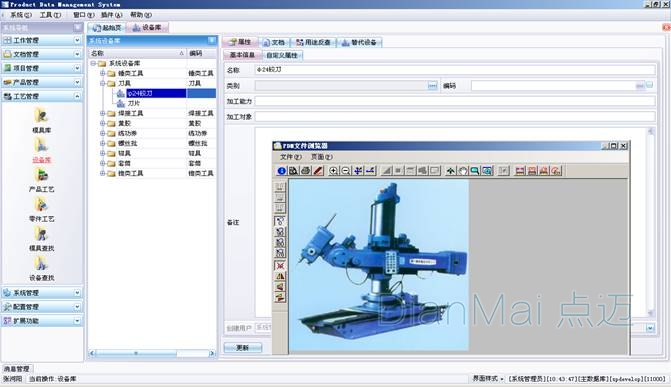
Task: Select the hand pan tool in viewer
Action: pos(463,171)
